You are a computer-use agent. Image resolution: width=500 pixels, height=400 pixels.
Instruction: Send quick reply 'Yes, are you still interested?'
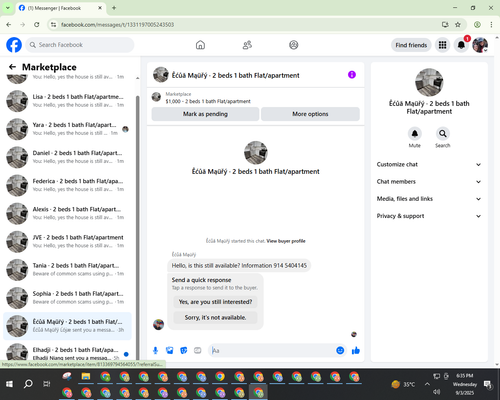[215, 302]
